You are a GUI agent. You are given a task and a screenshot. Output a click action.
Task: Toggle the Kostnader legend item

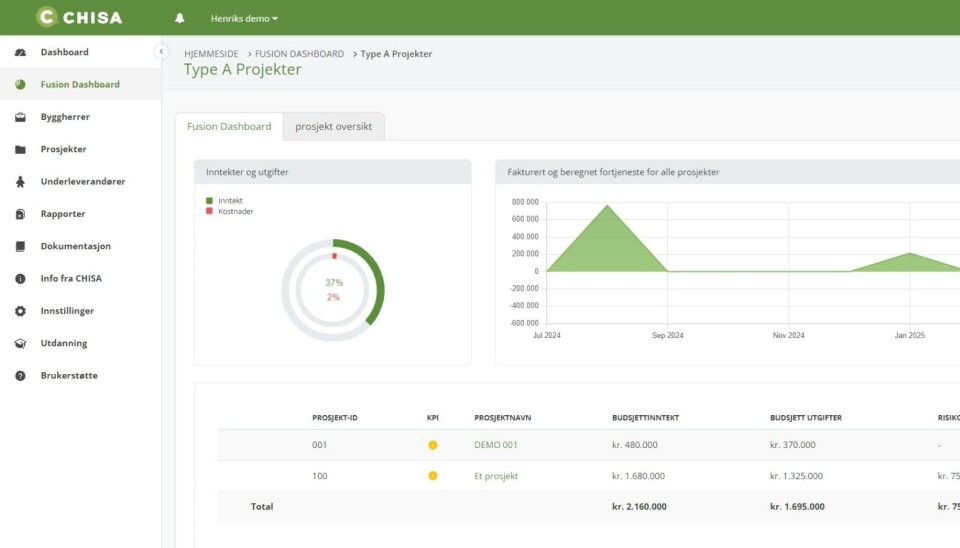pos(235,211)
